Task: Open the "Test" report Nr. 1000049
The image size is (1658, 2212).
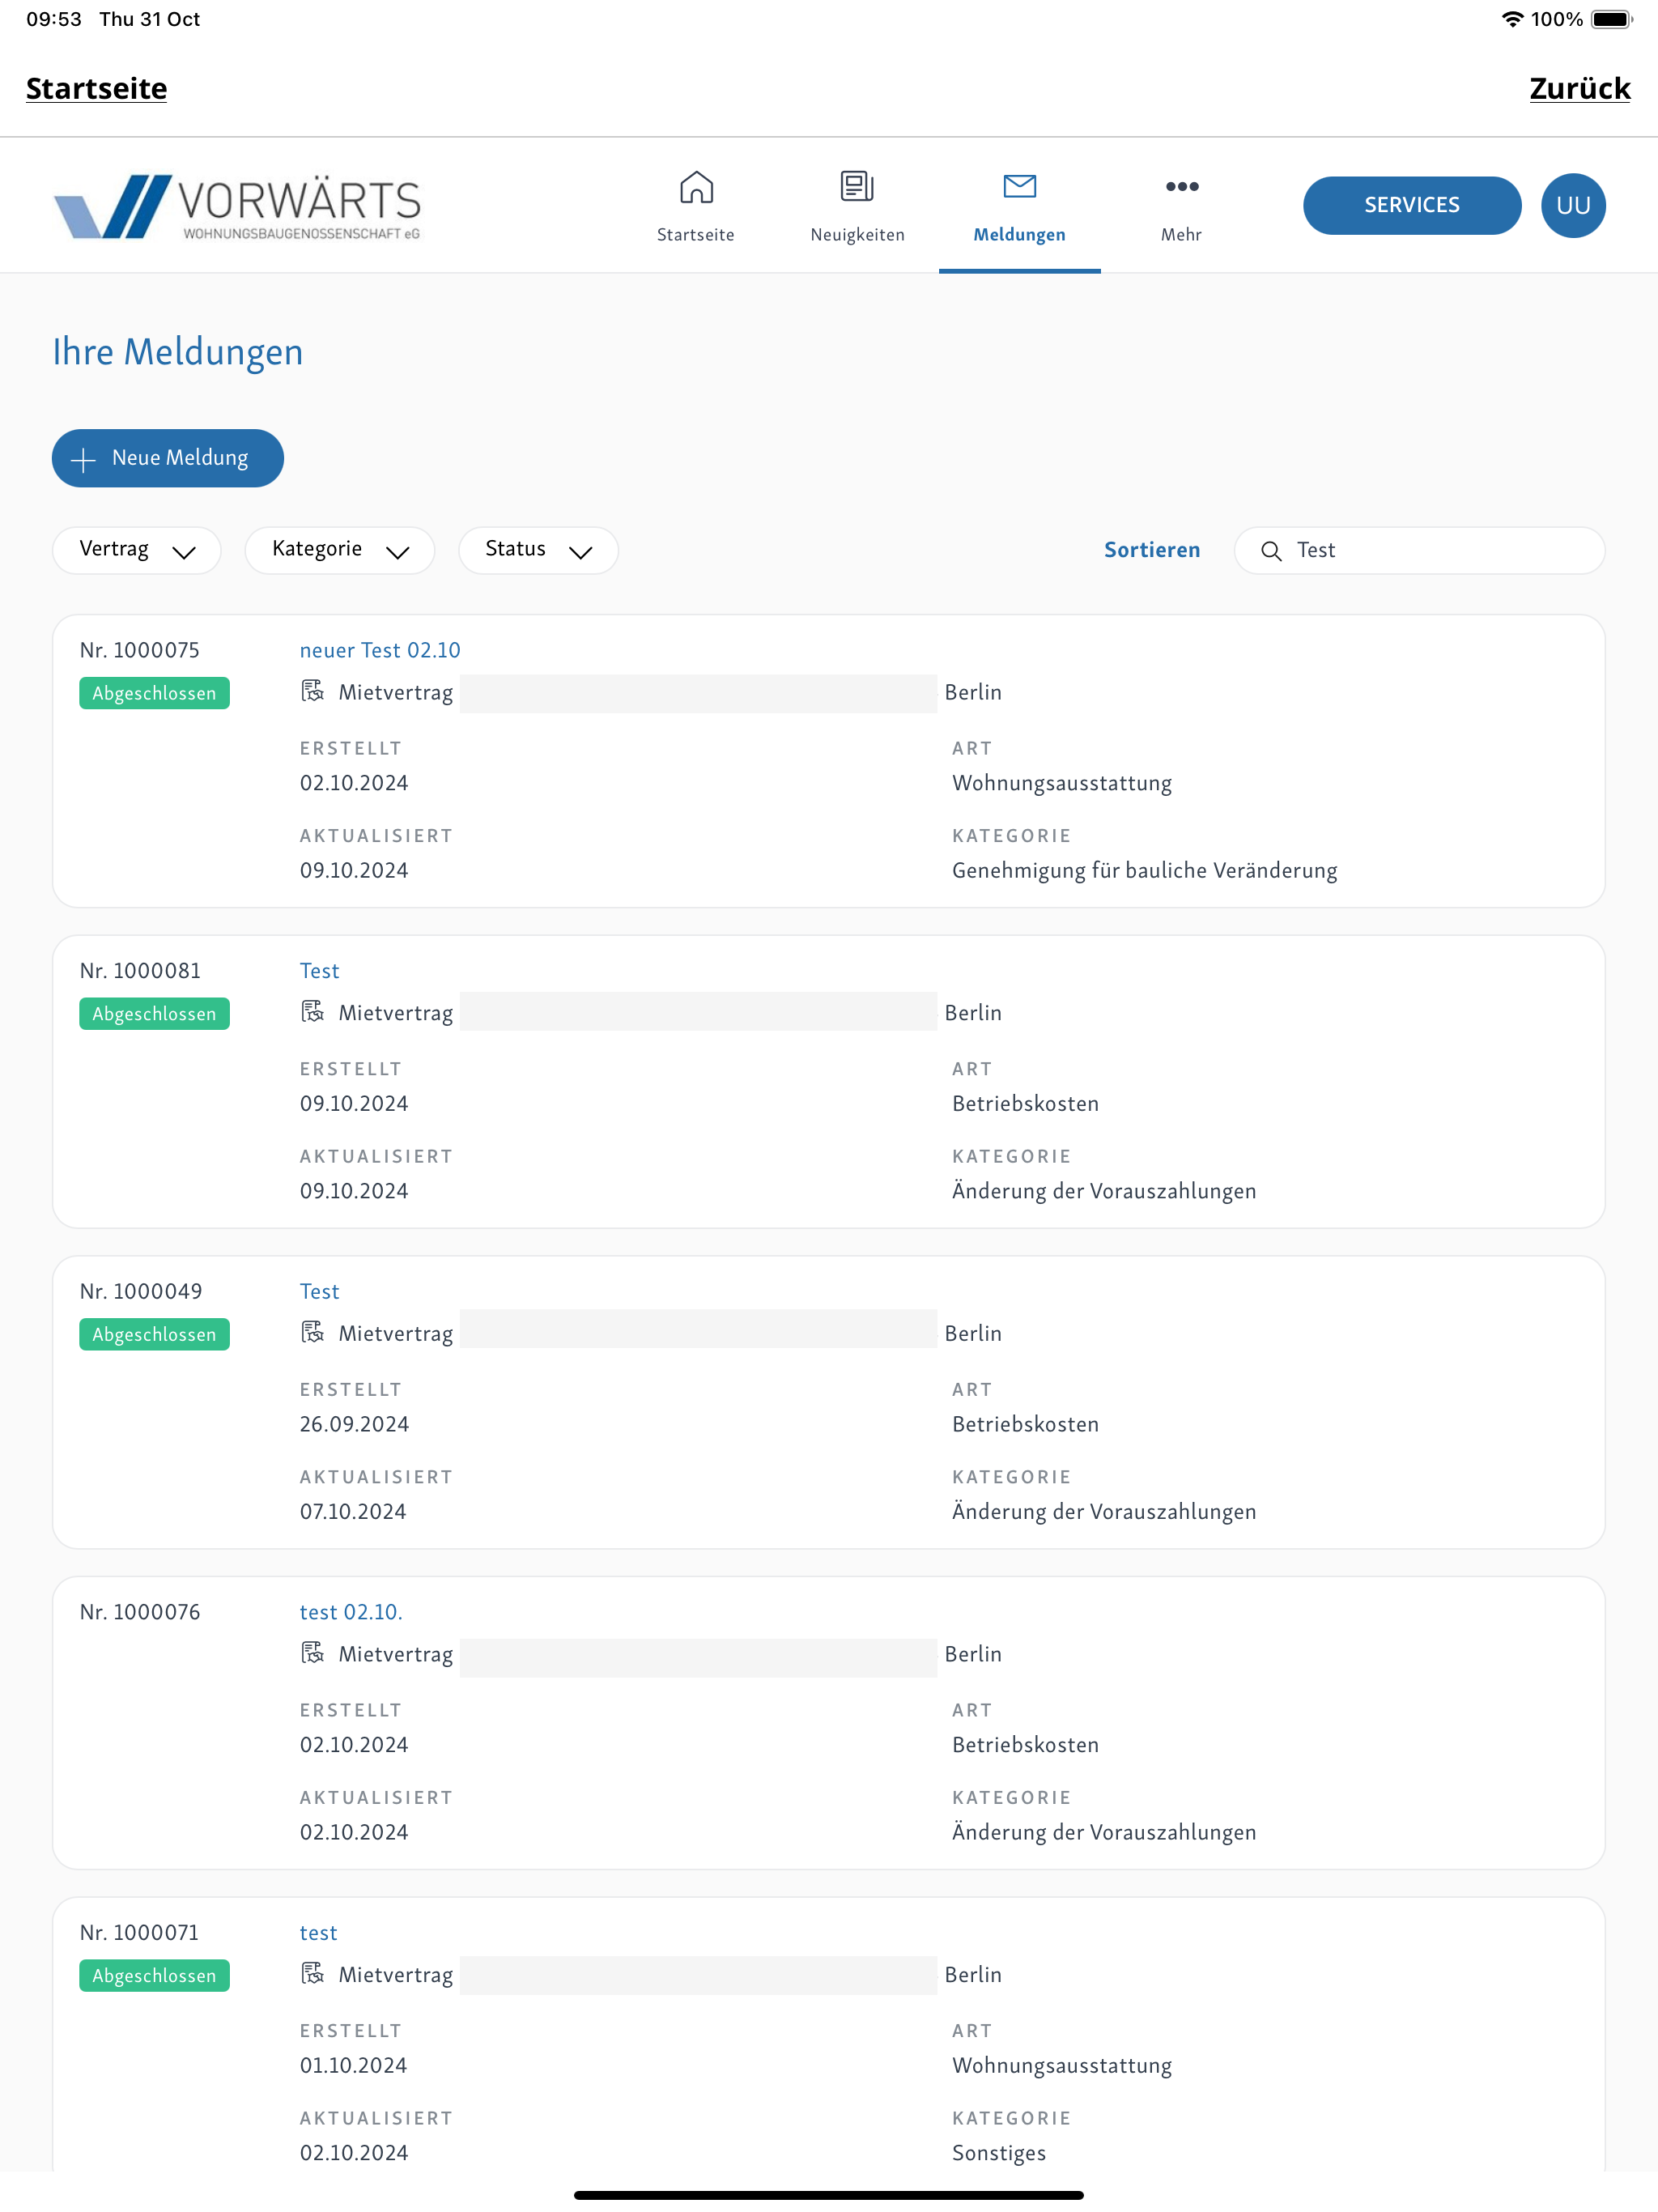Action: [319, 1292]
